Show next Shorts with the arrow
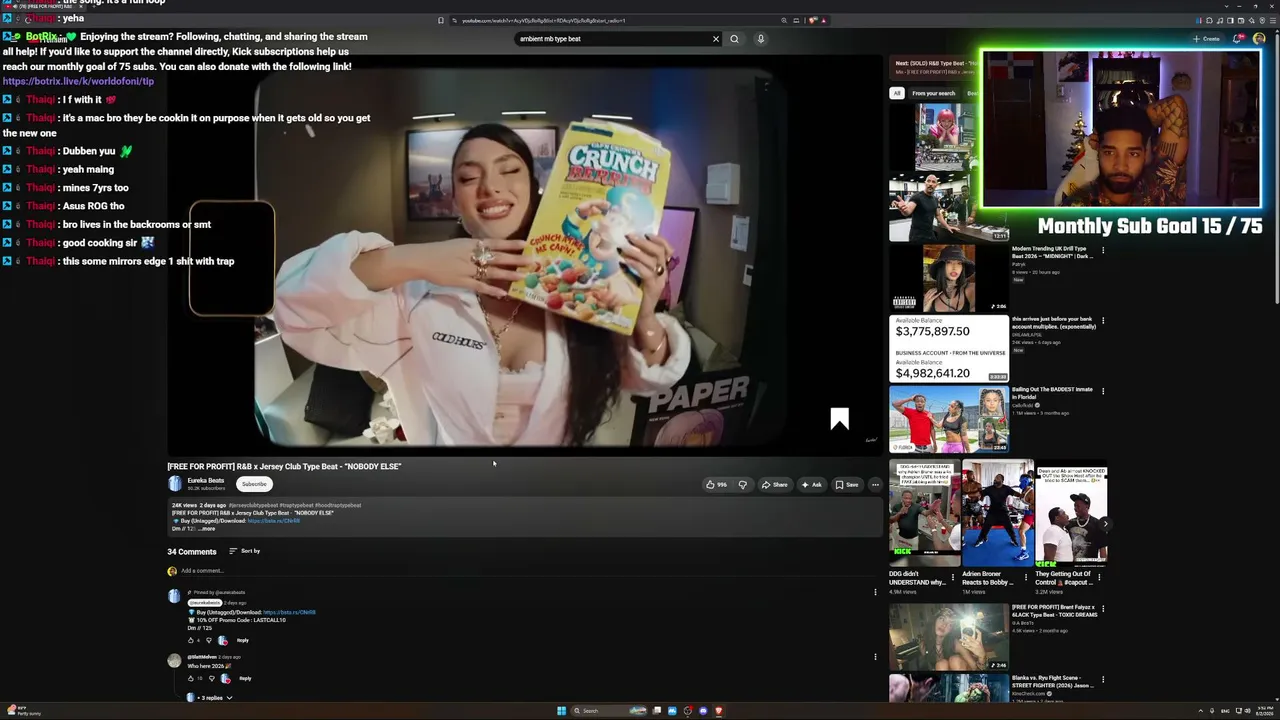 1105,524
